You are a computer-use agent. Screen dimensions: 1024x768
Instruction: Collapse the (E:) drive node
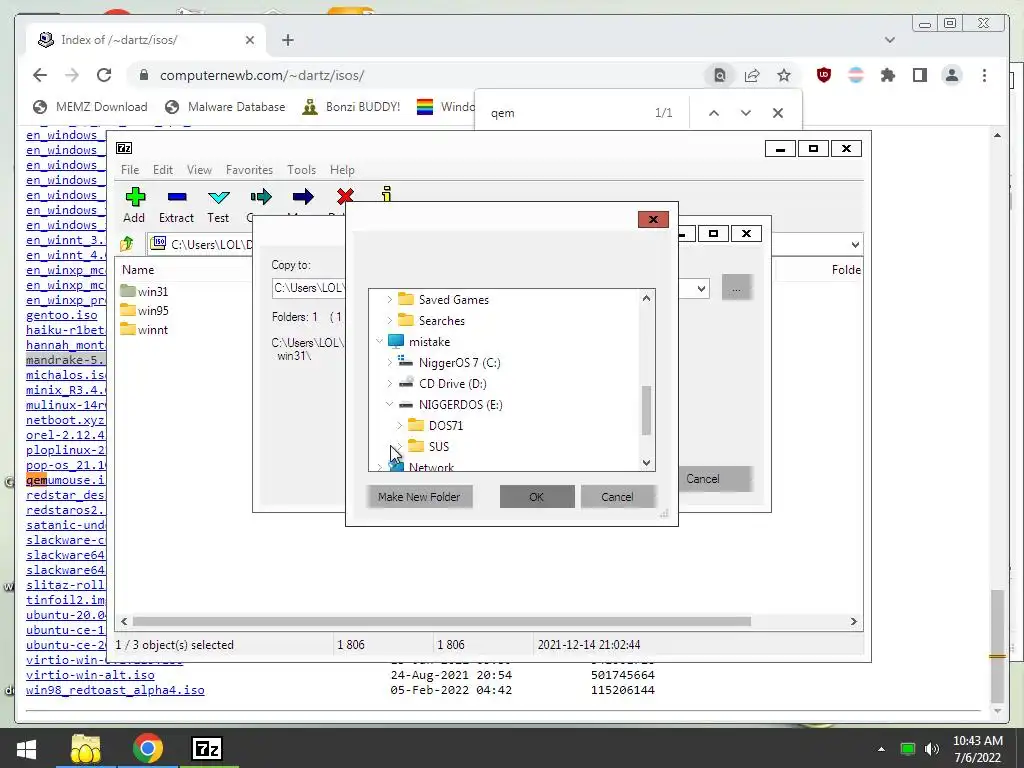389,404
